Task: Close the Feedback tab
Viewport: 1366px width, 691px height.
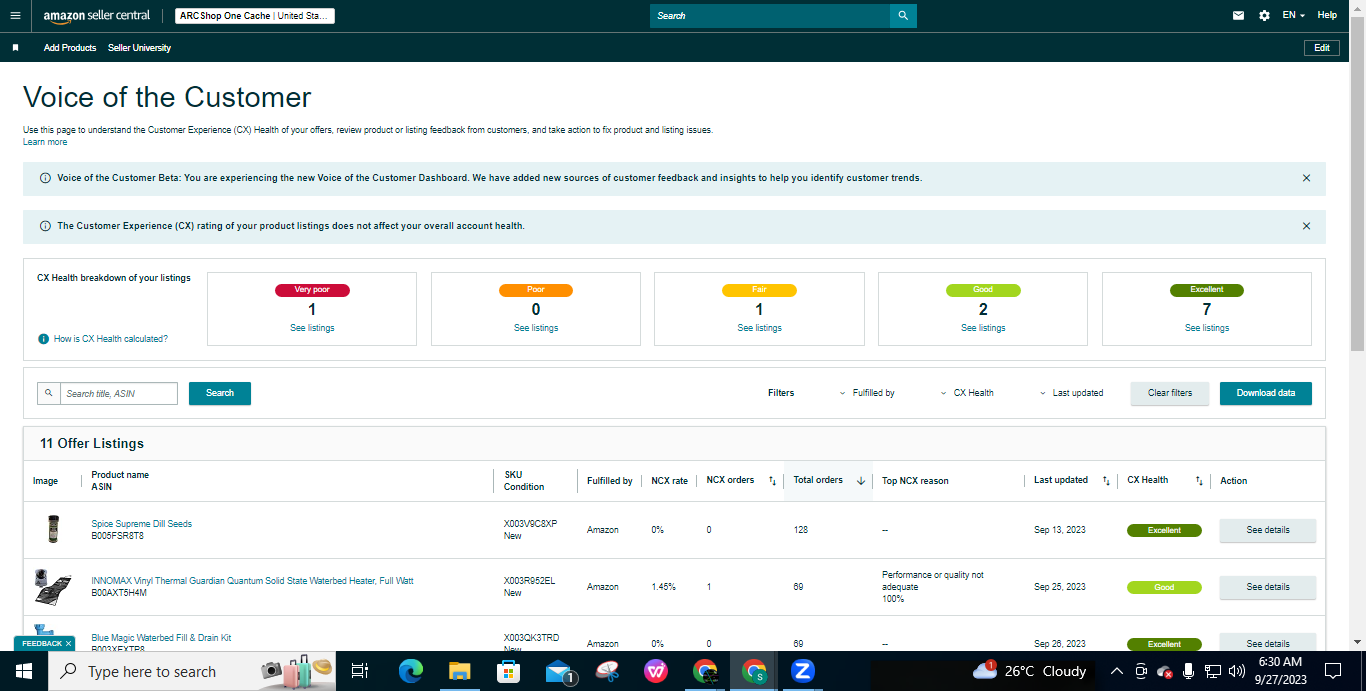Action: tap(68, 643)
